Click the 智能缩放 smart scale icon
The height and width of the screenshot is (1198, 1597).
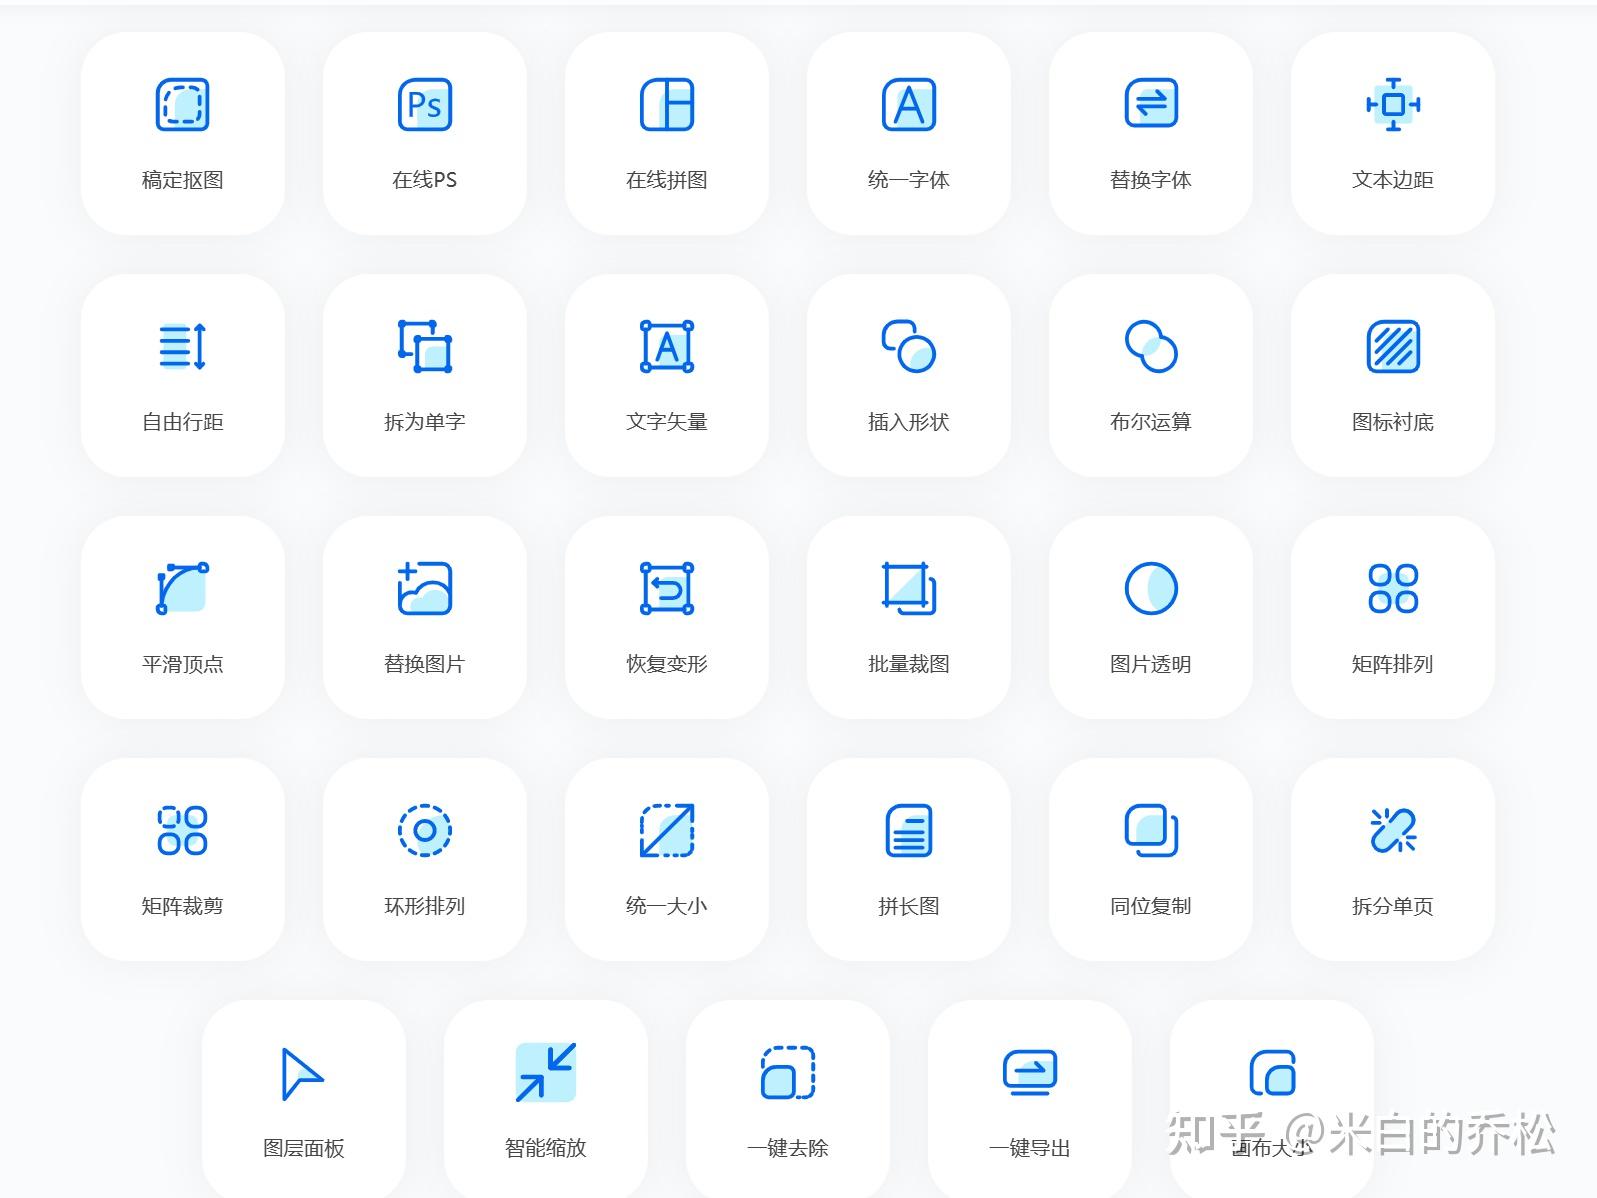[546, 1073]
